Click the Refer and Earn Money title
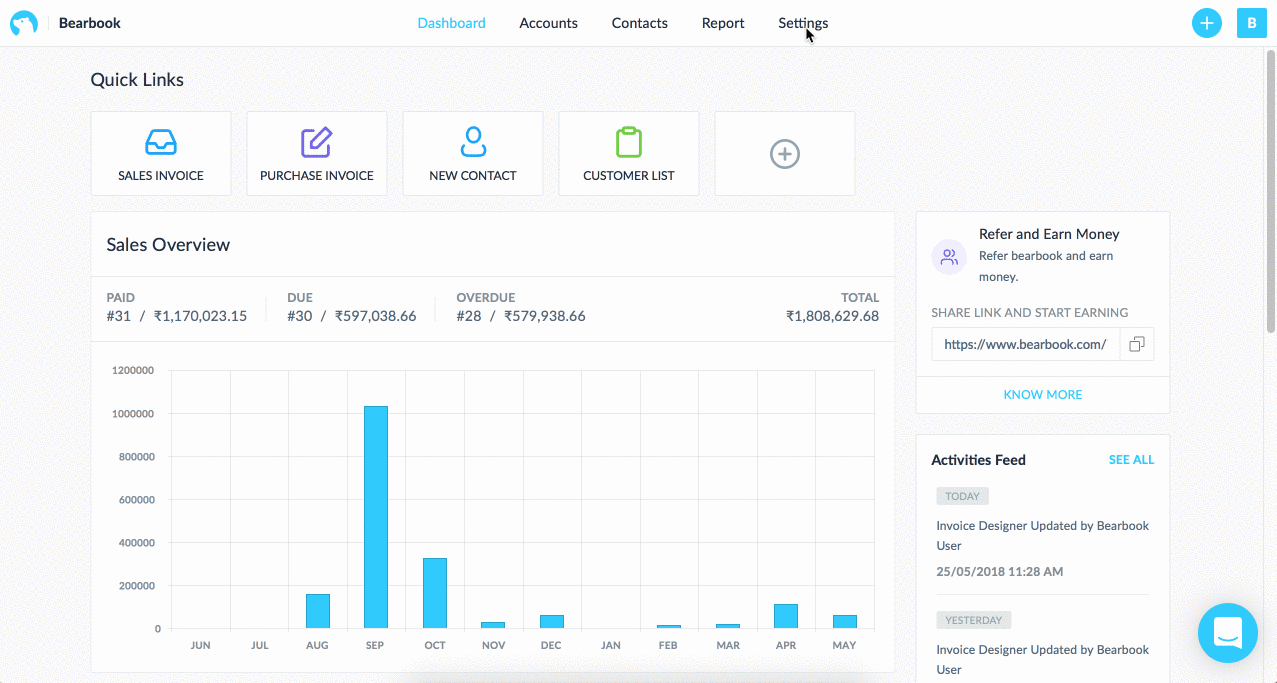The height and width of the screenshot is (683, 1277). 1049,234
